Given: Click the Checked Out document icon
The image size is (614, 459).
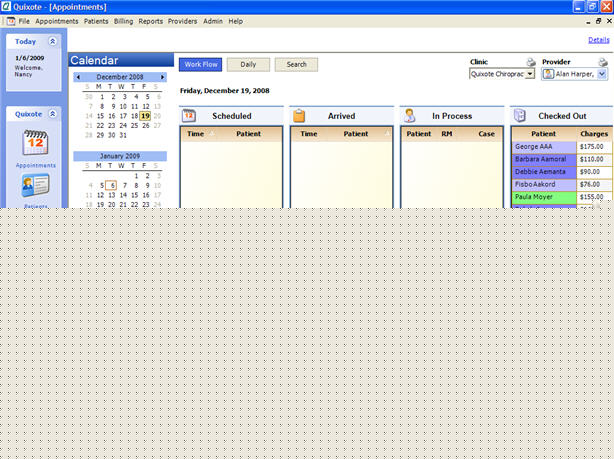Looking at the screenshot, I should pos(520,116).
